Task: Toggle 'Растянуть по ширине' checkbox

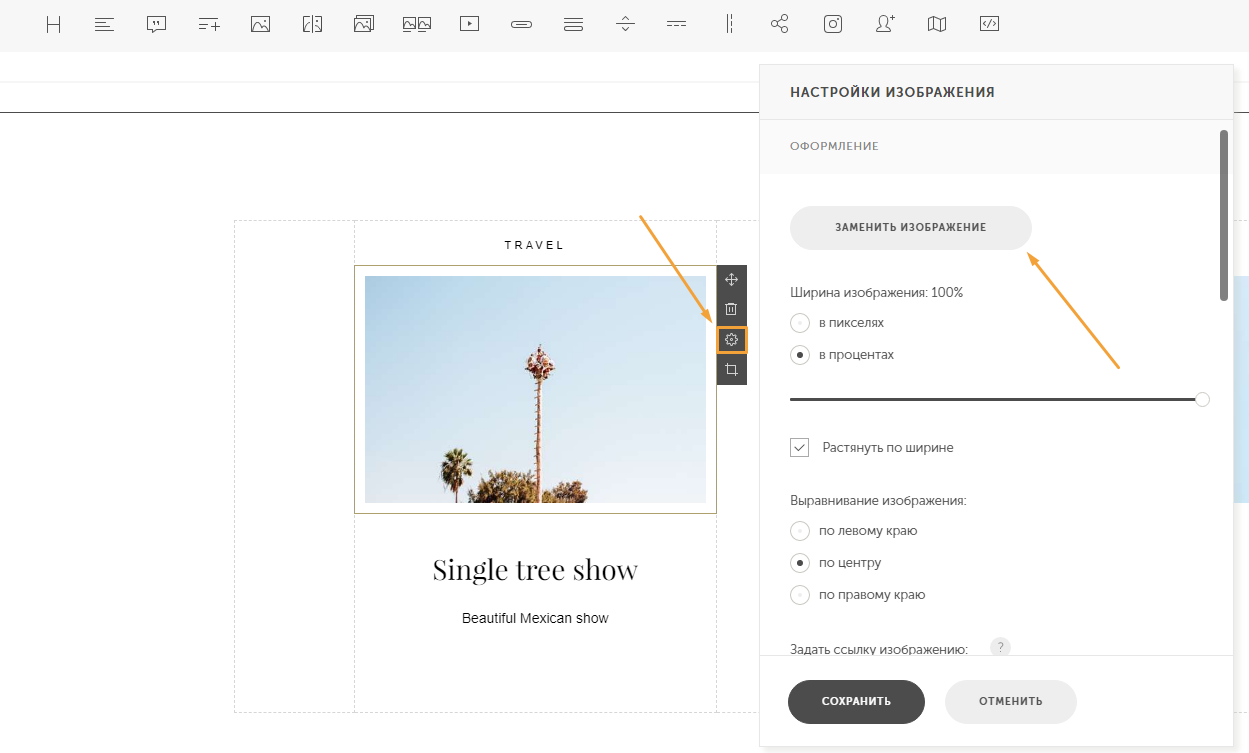Action: (x=800, y=448)
